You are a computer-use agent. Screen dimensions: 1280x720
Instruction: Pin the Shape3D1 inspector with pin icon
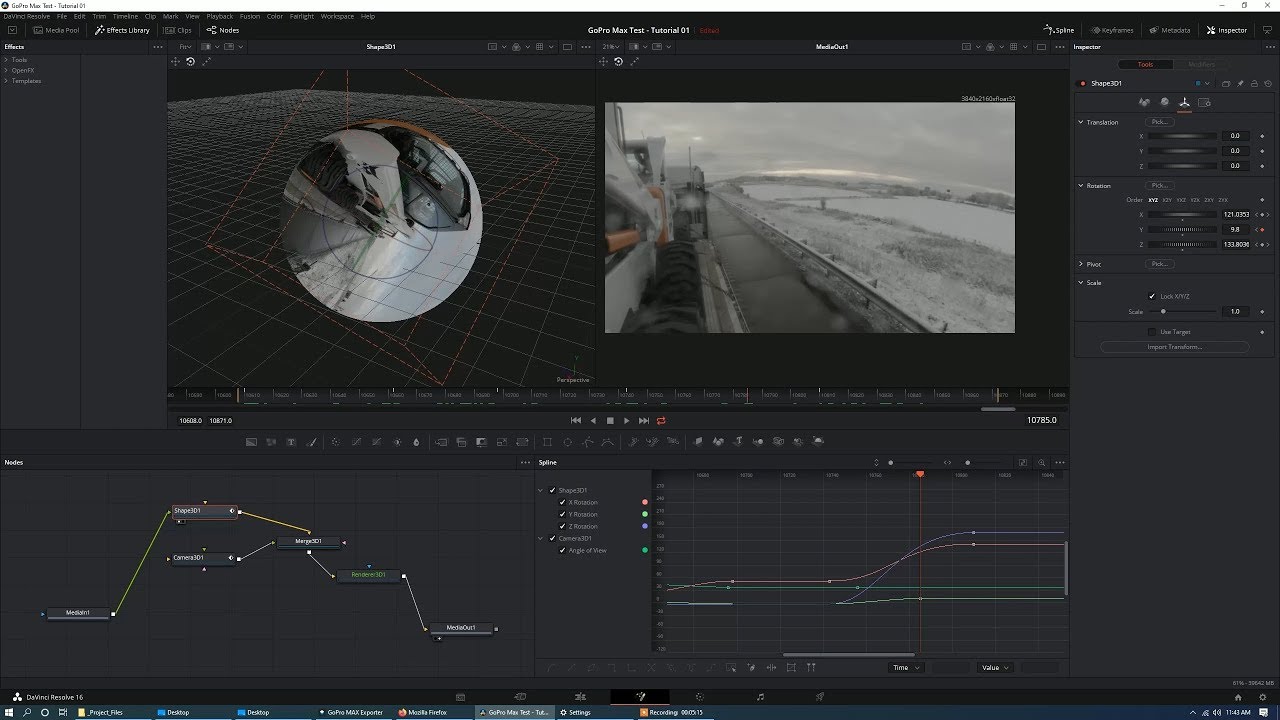(x=1240, y=84)
